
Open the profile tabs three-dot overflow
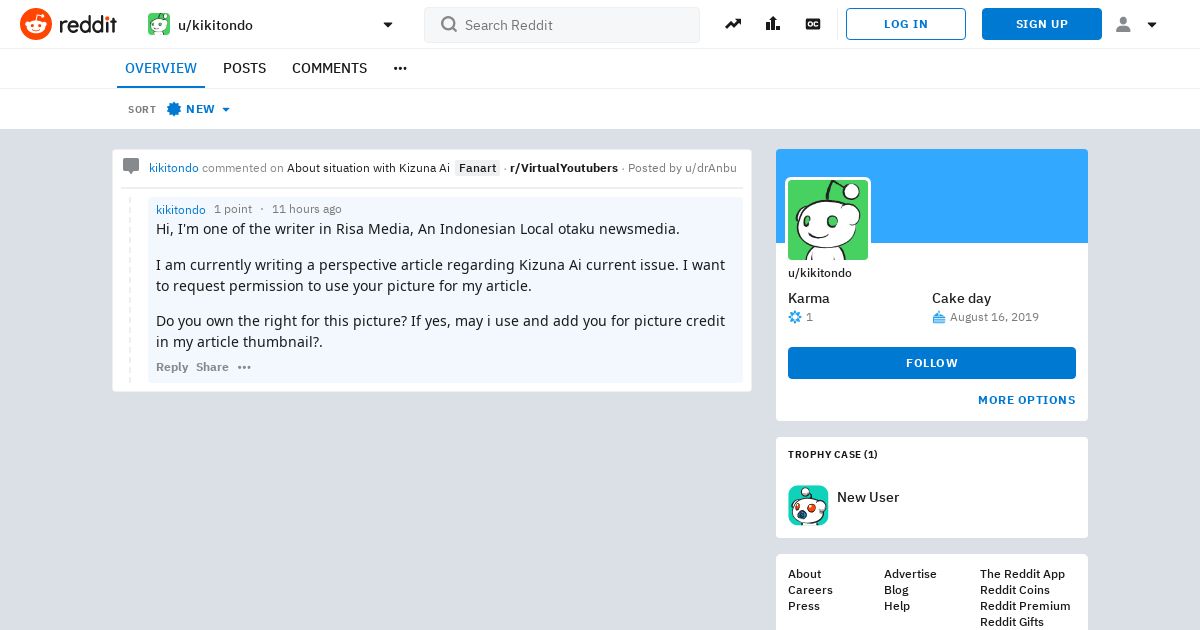(400, 68)
